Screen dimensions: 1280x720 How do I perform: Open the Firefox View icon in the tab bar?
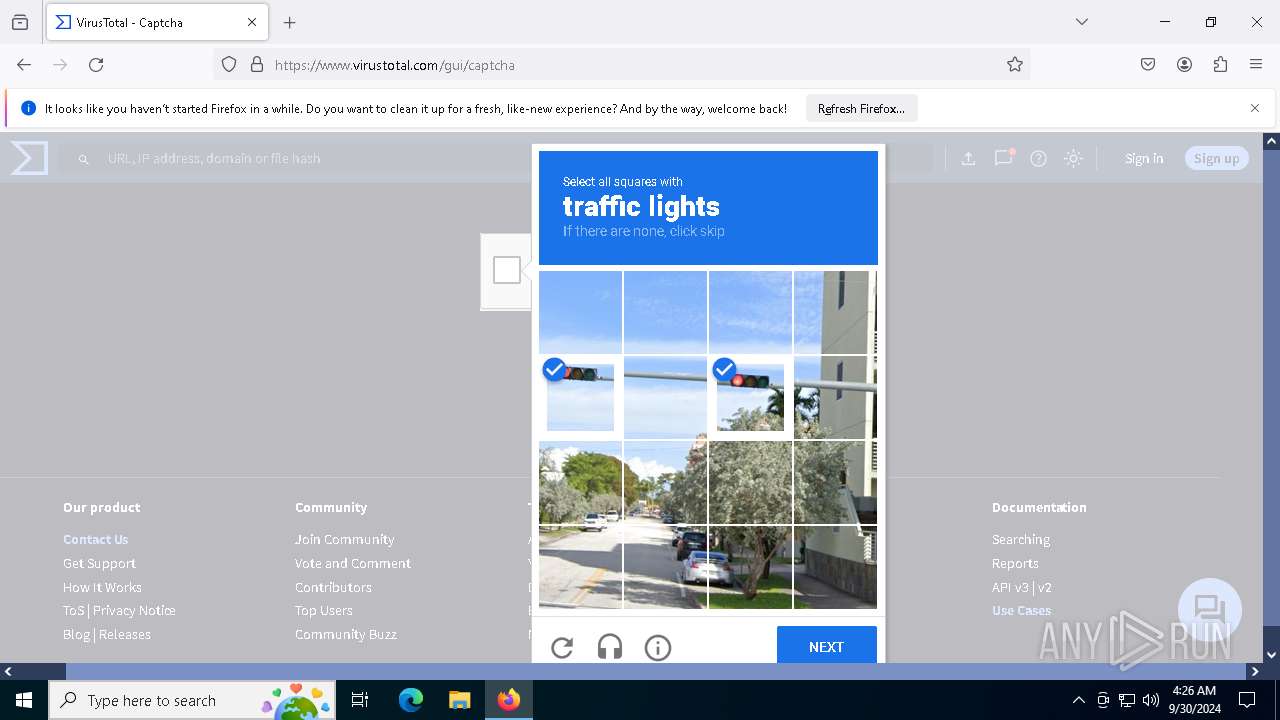(20, 22)
